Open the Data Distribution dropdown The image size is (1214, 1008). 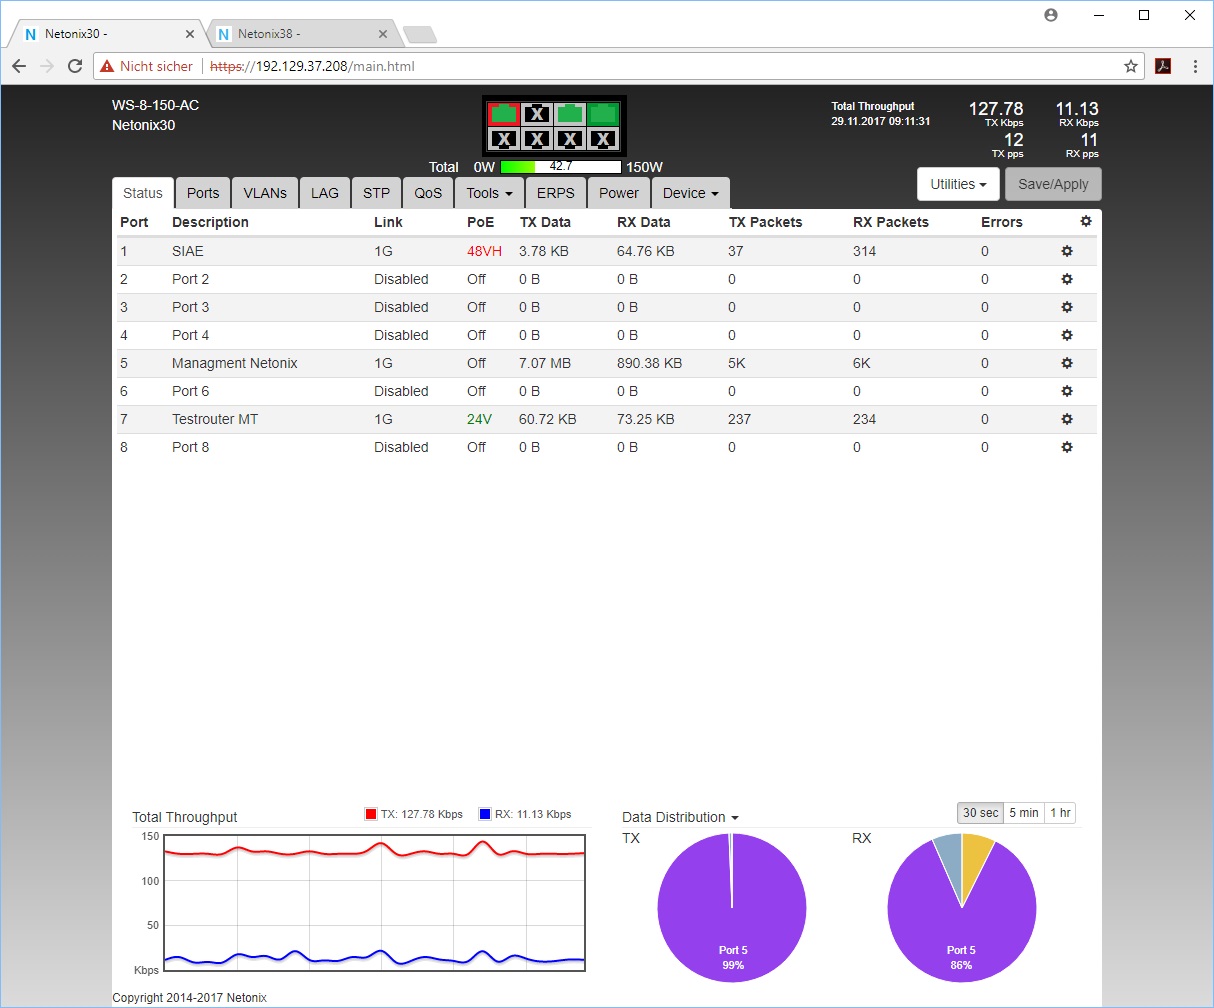(x=680, y=817)
